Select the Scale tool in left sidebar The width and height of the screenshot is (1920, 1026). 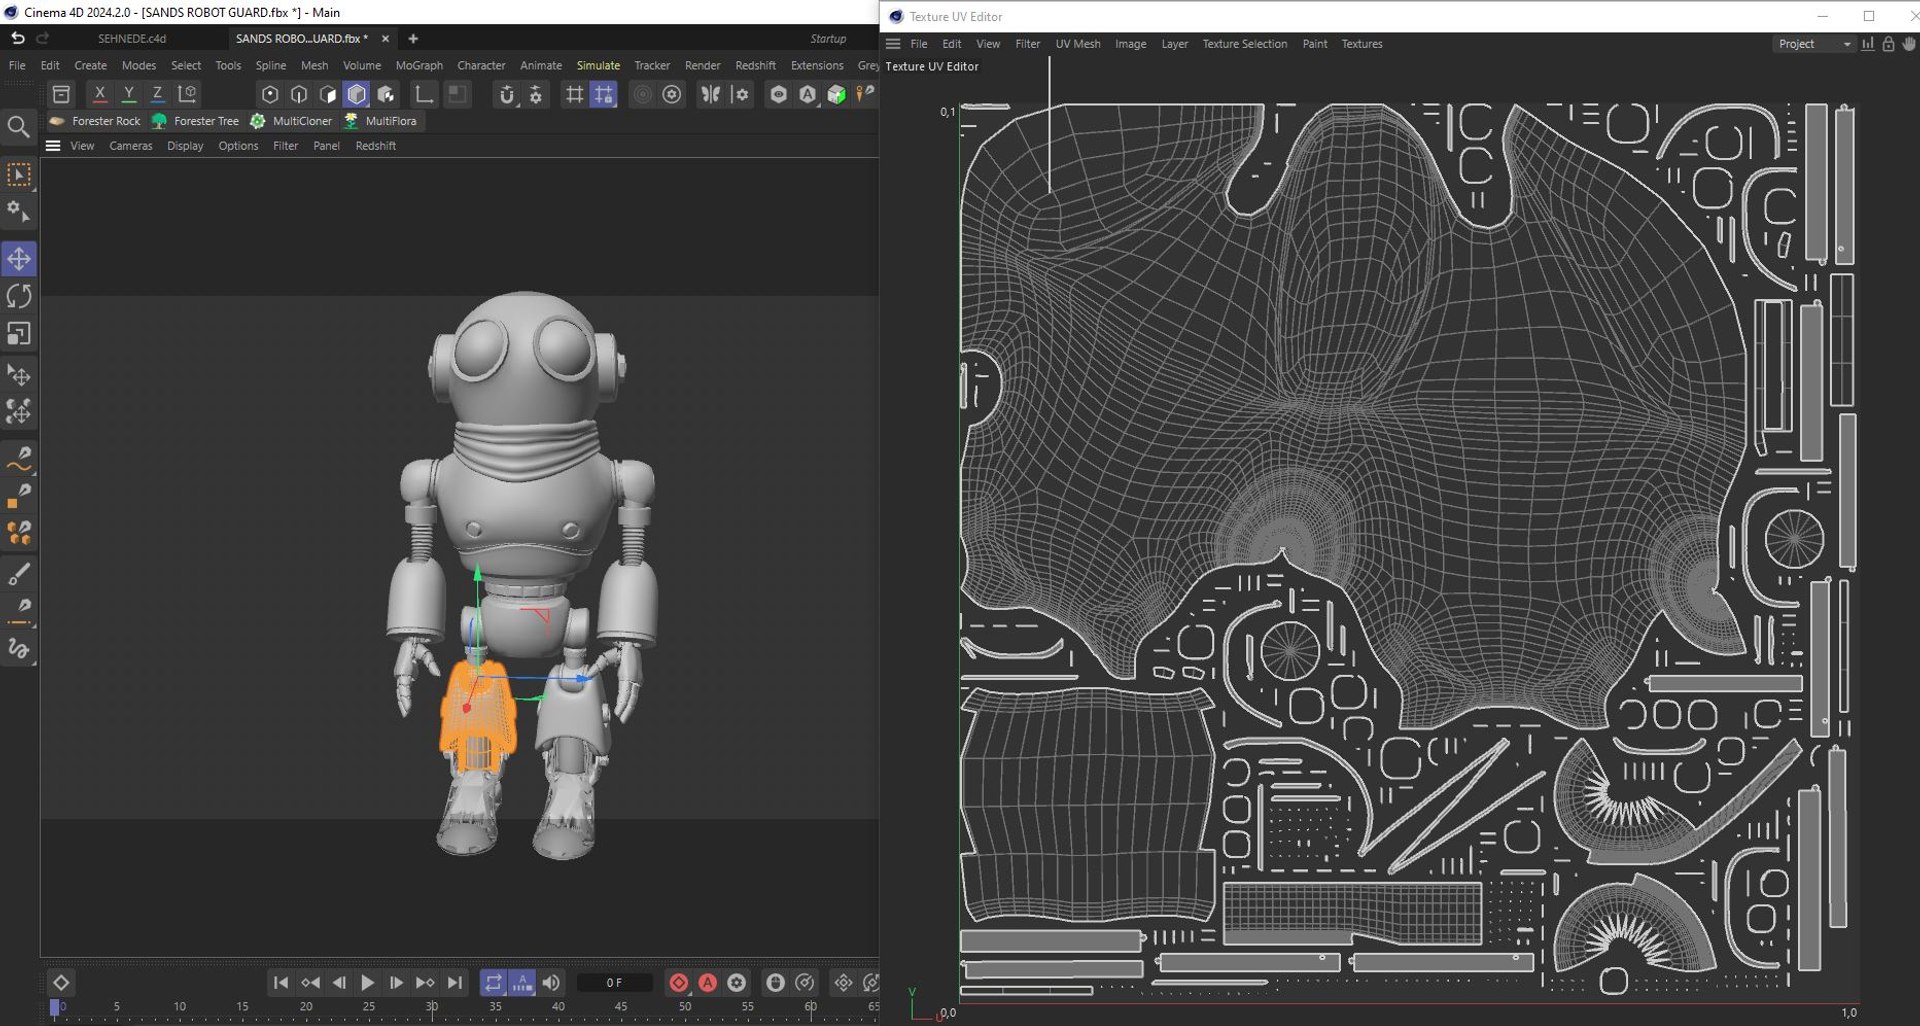click(19, 333)
